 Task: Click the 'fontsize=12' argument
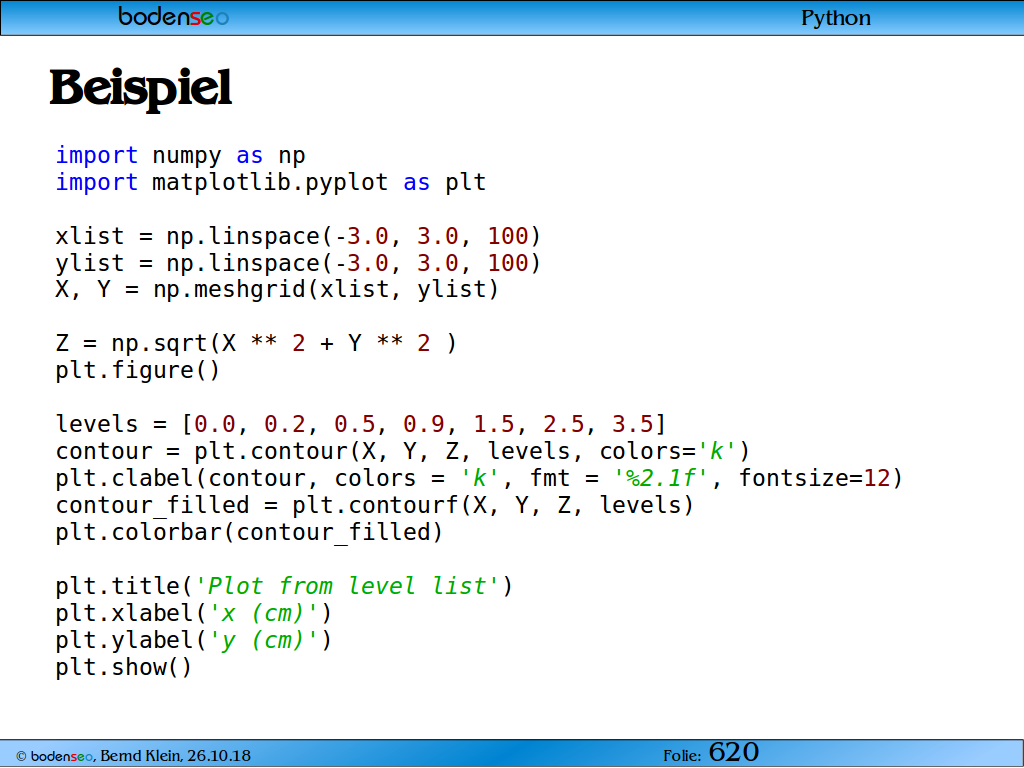(814, 479)
